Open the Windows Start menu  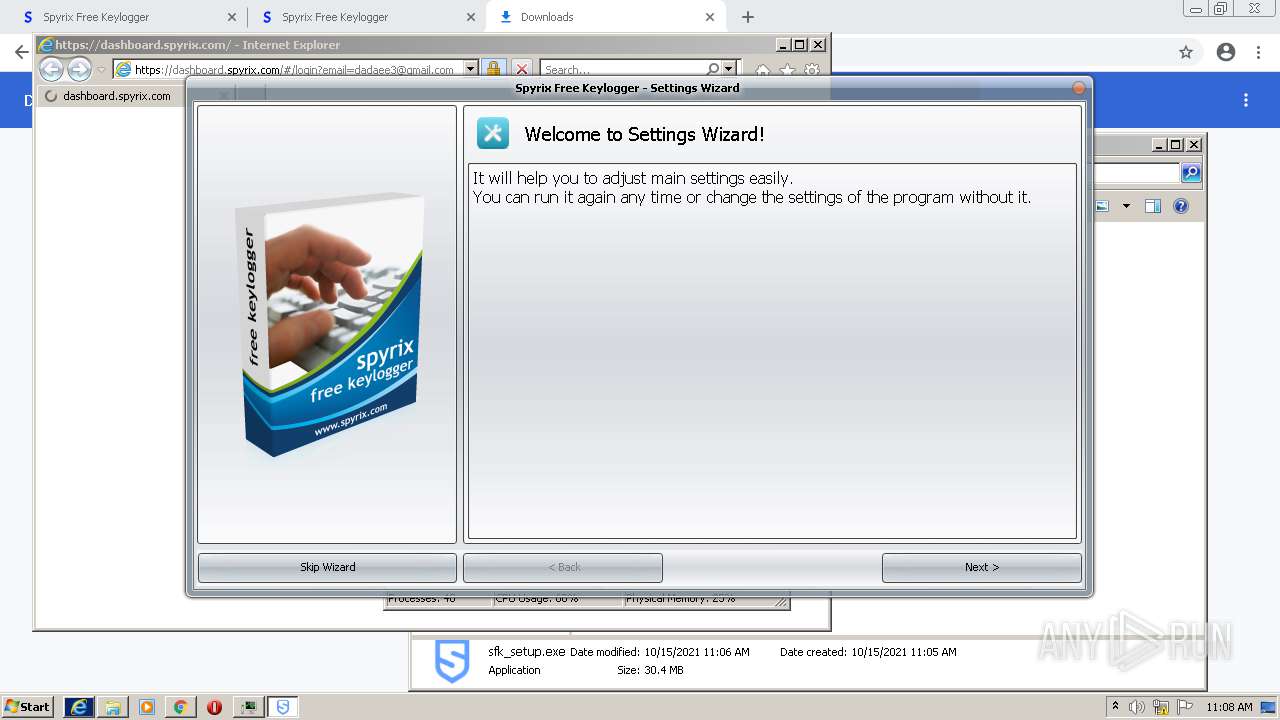27,707
